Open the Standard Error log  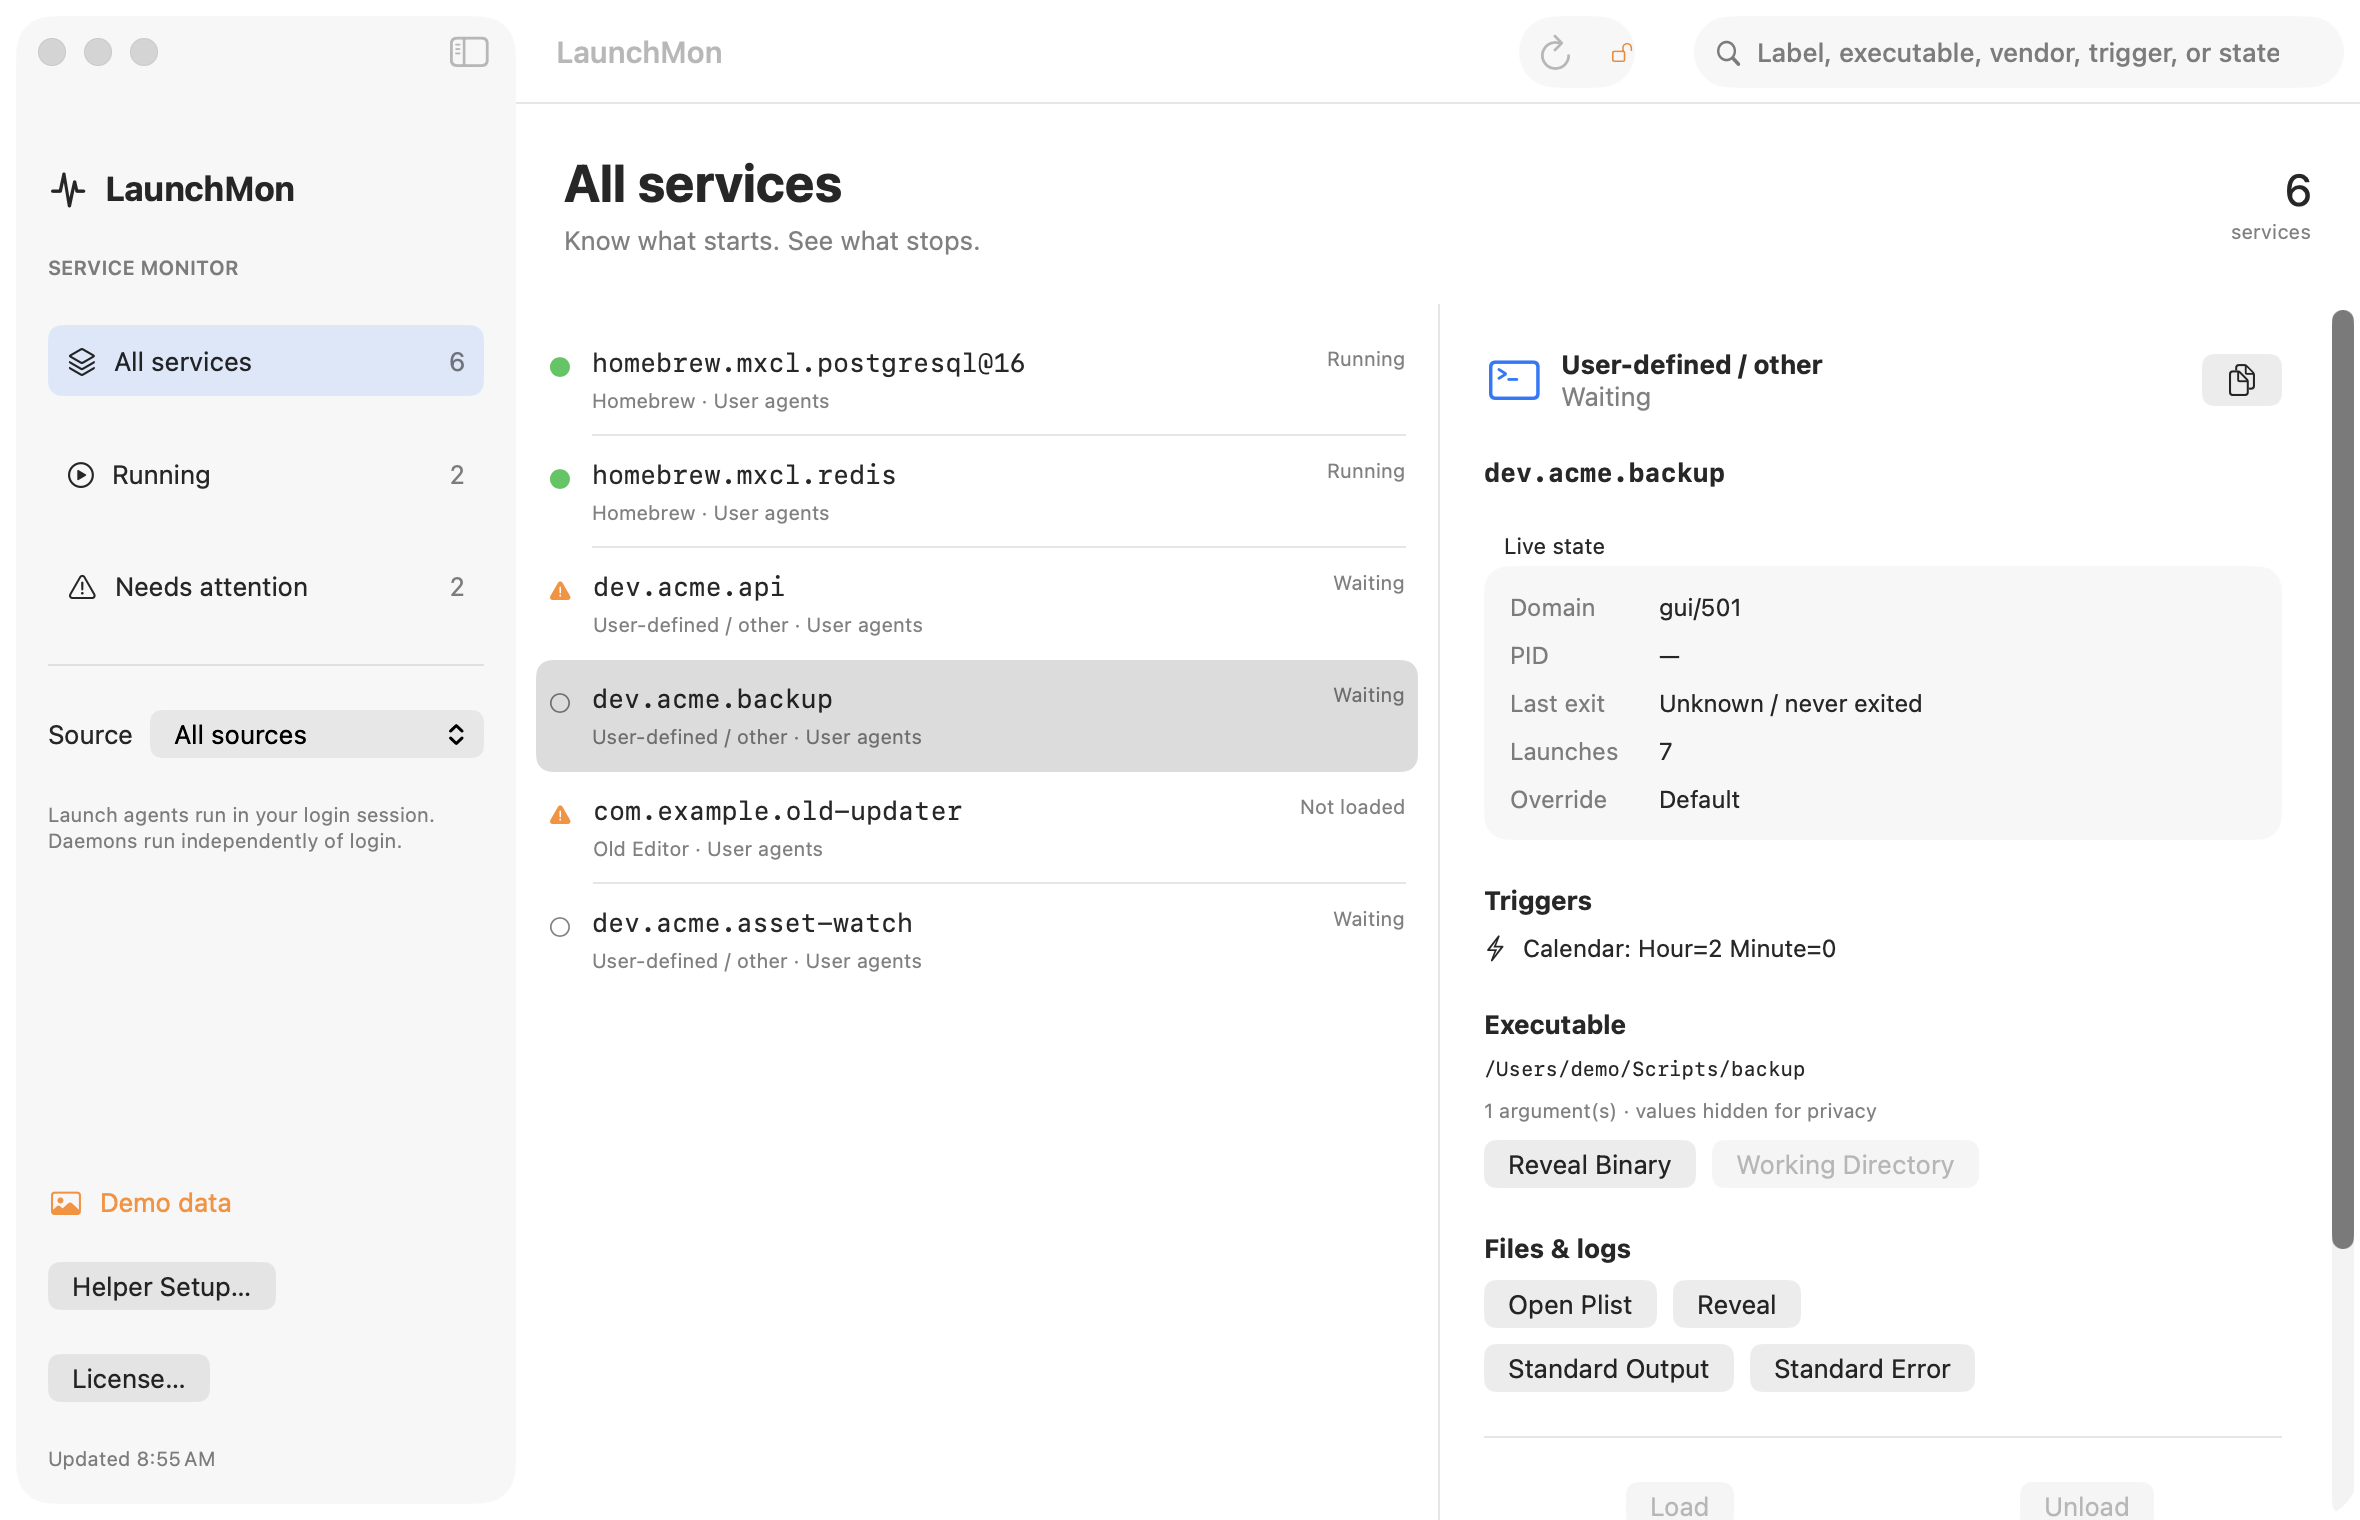point(1861,1368)
